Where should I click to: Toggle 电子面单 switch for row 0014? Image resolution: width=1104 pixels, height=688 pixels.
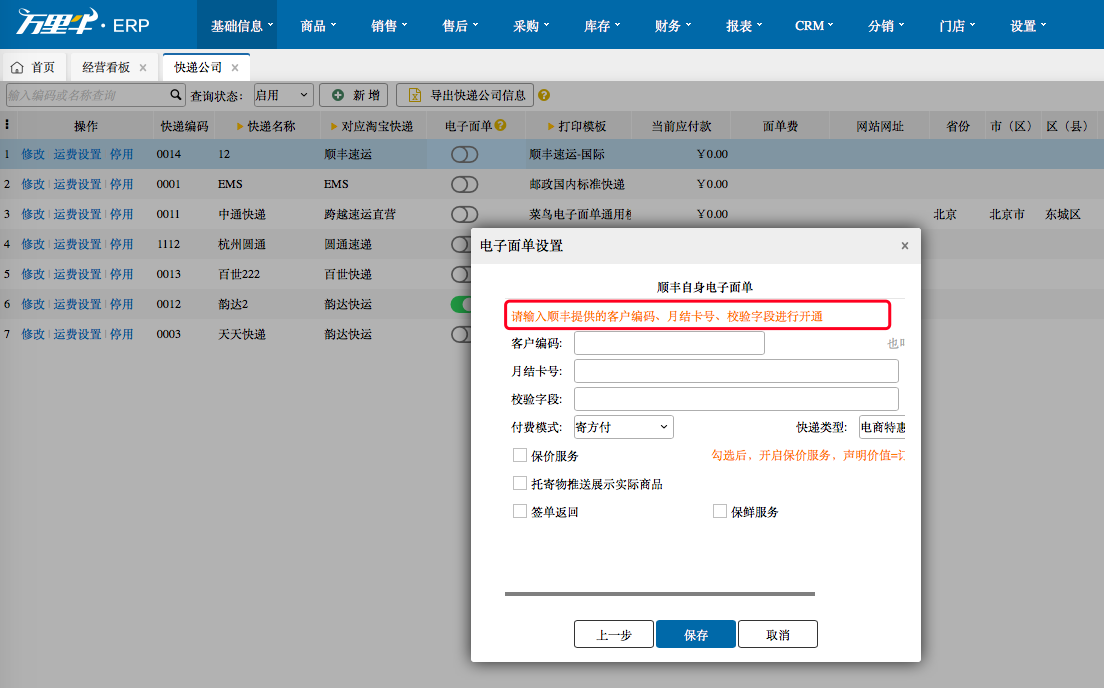click(x=465, y=154)
